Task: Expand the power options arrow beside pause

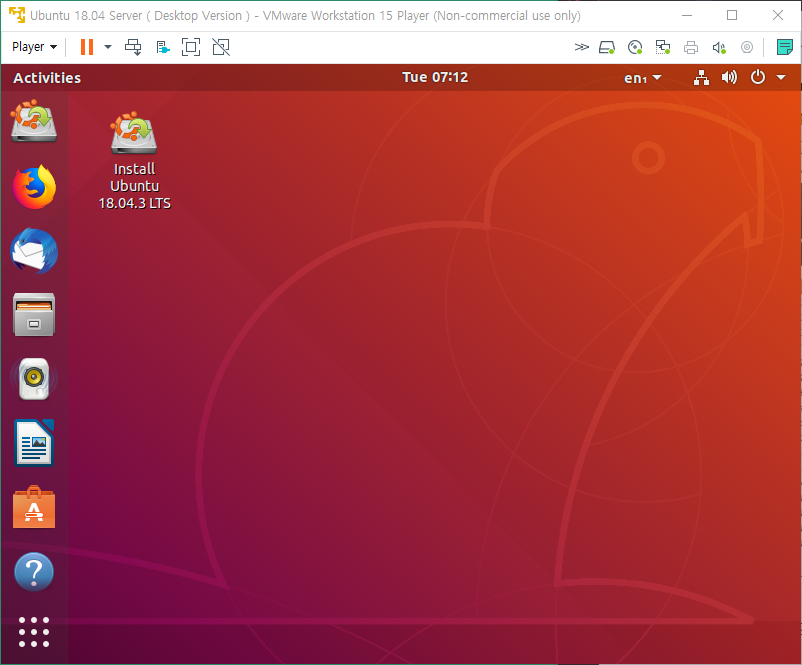Action: pos(107,47)
